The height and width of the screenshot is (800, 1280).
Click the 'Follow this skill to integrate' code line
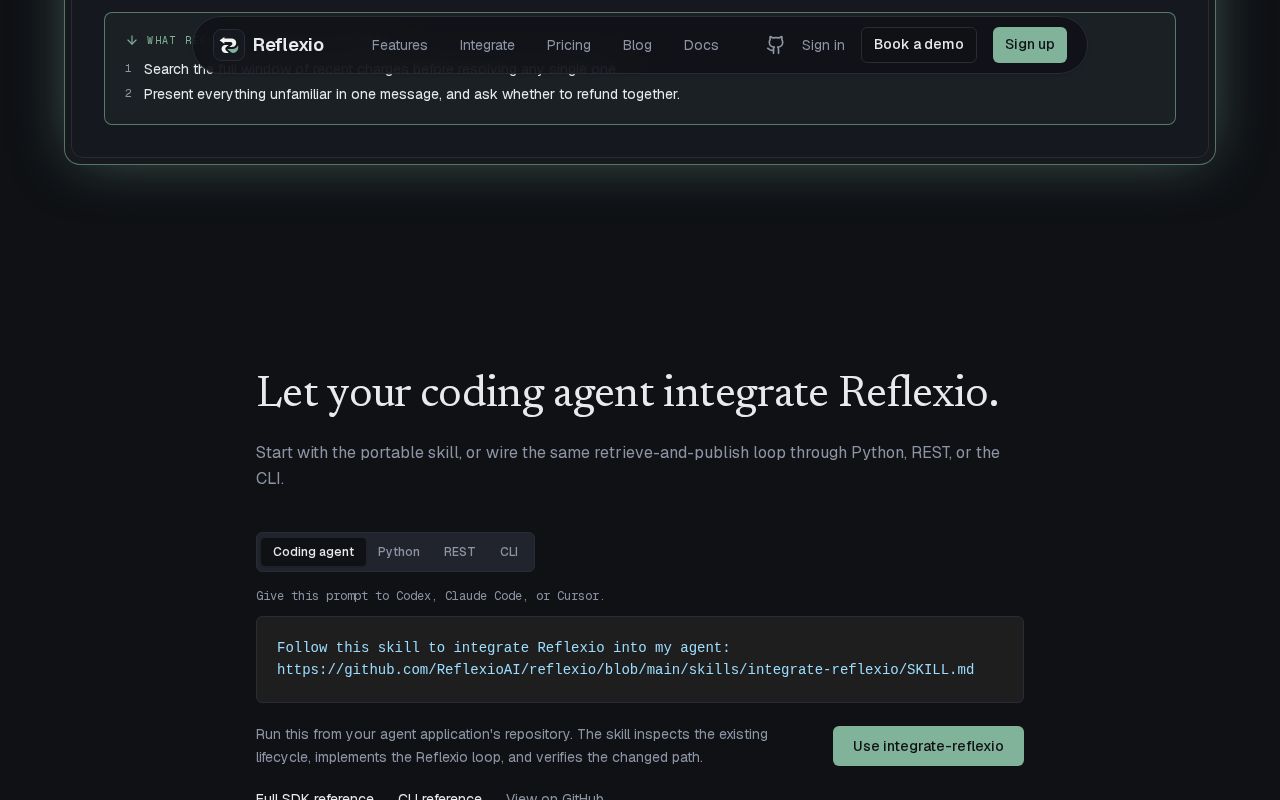tap(504, 648)
